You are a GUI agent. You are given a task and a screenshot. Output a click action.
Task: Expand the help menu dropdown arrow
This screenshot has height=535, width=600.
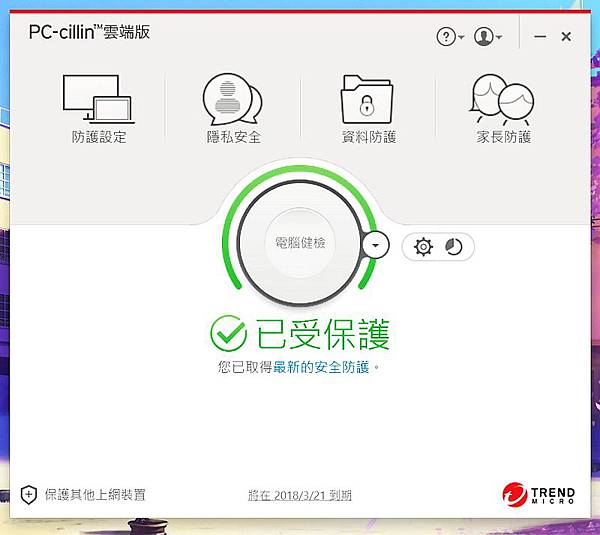461,37
